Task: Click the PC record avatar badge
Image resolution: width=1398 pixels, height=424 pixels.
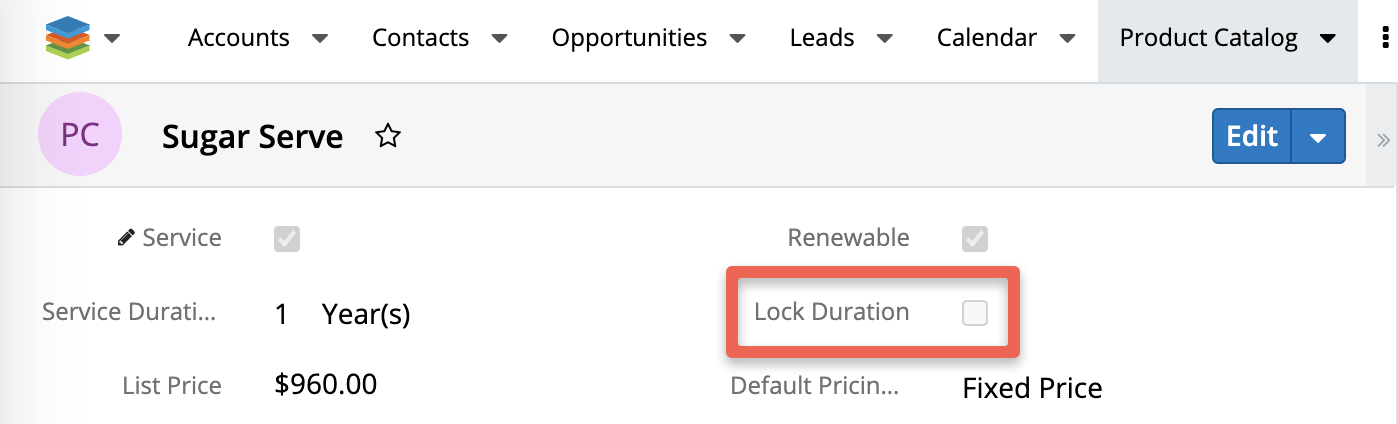Action: tap(80, 135)
